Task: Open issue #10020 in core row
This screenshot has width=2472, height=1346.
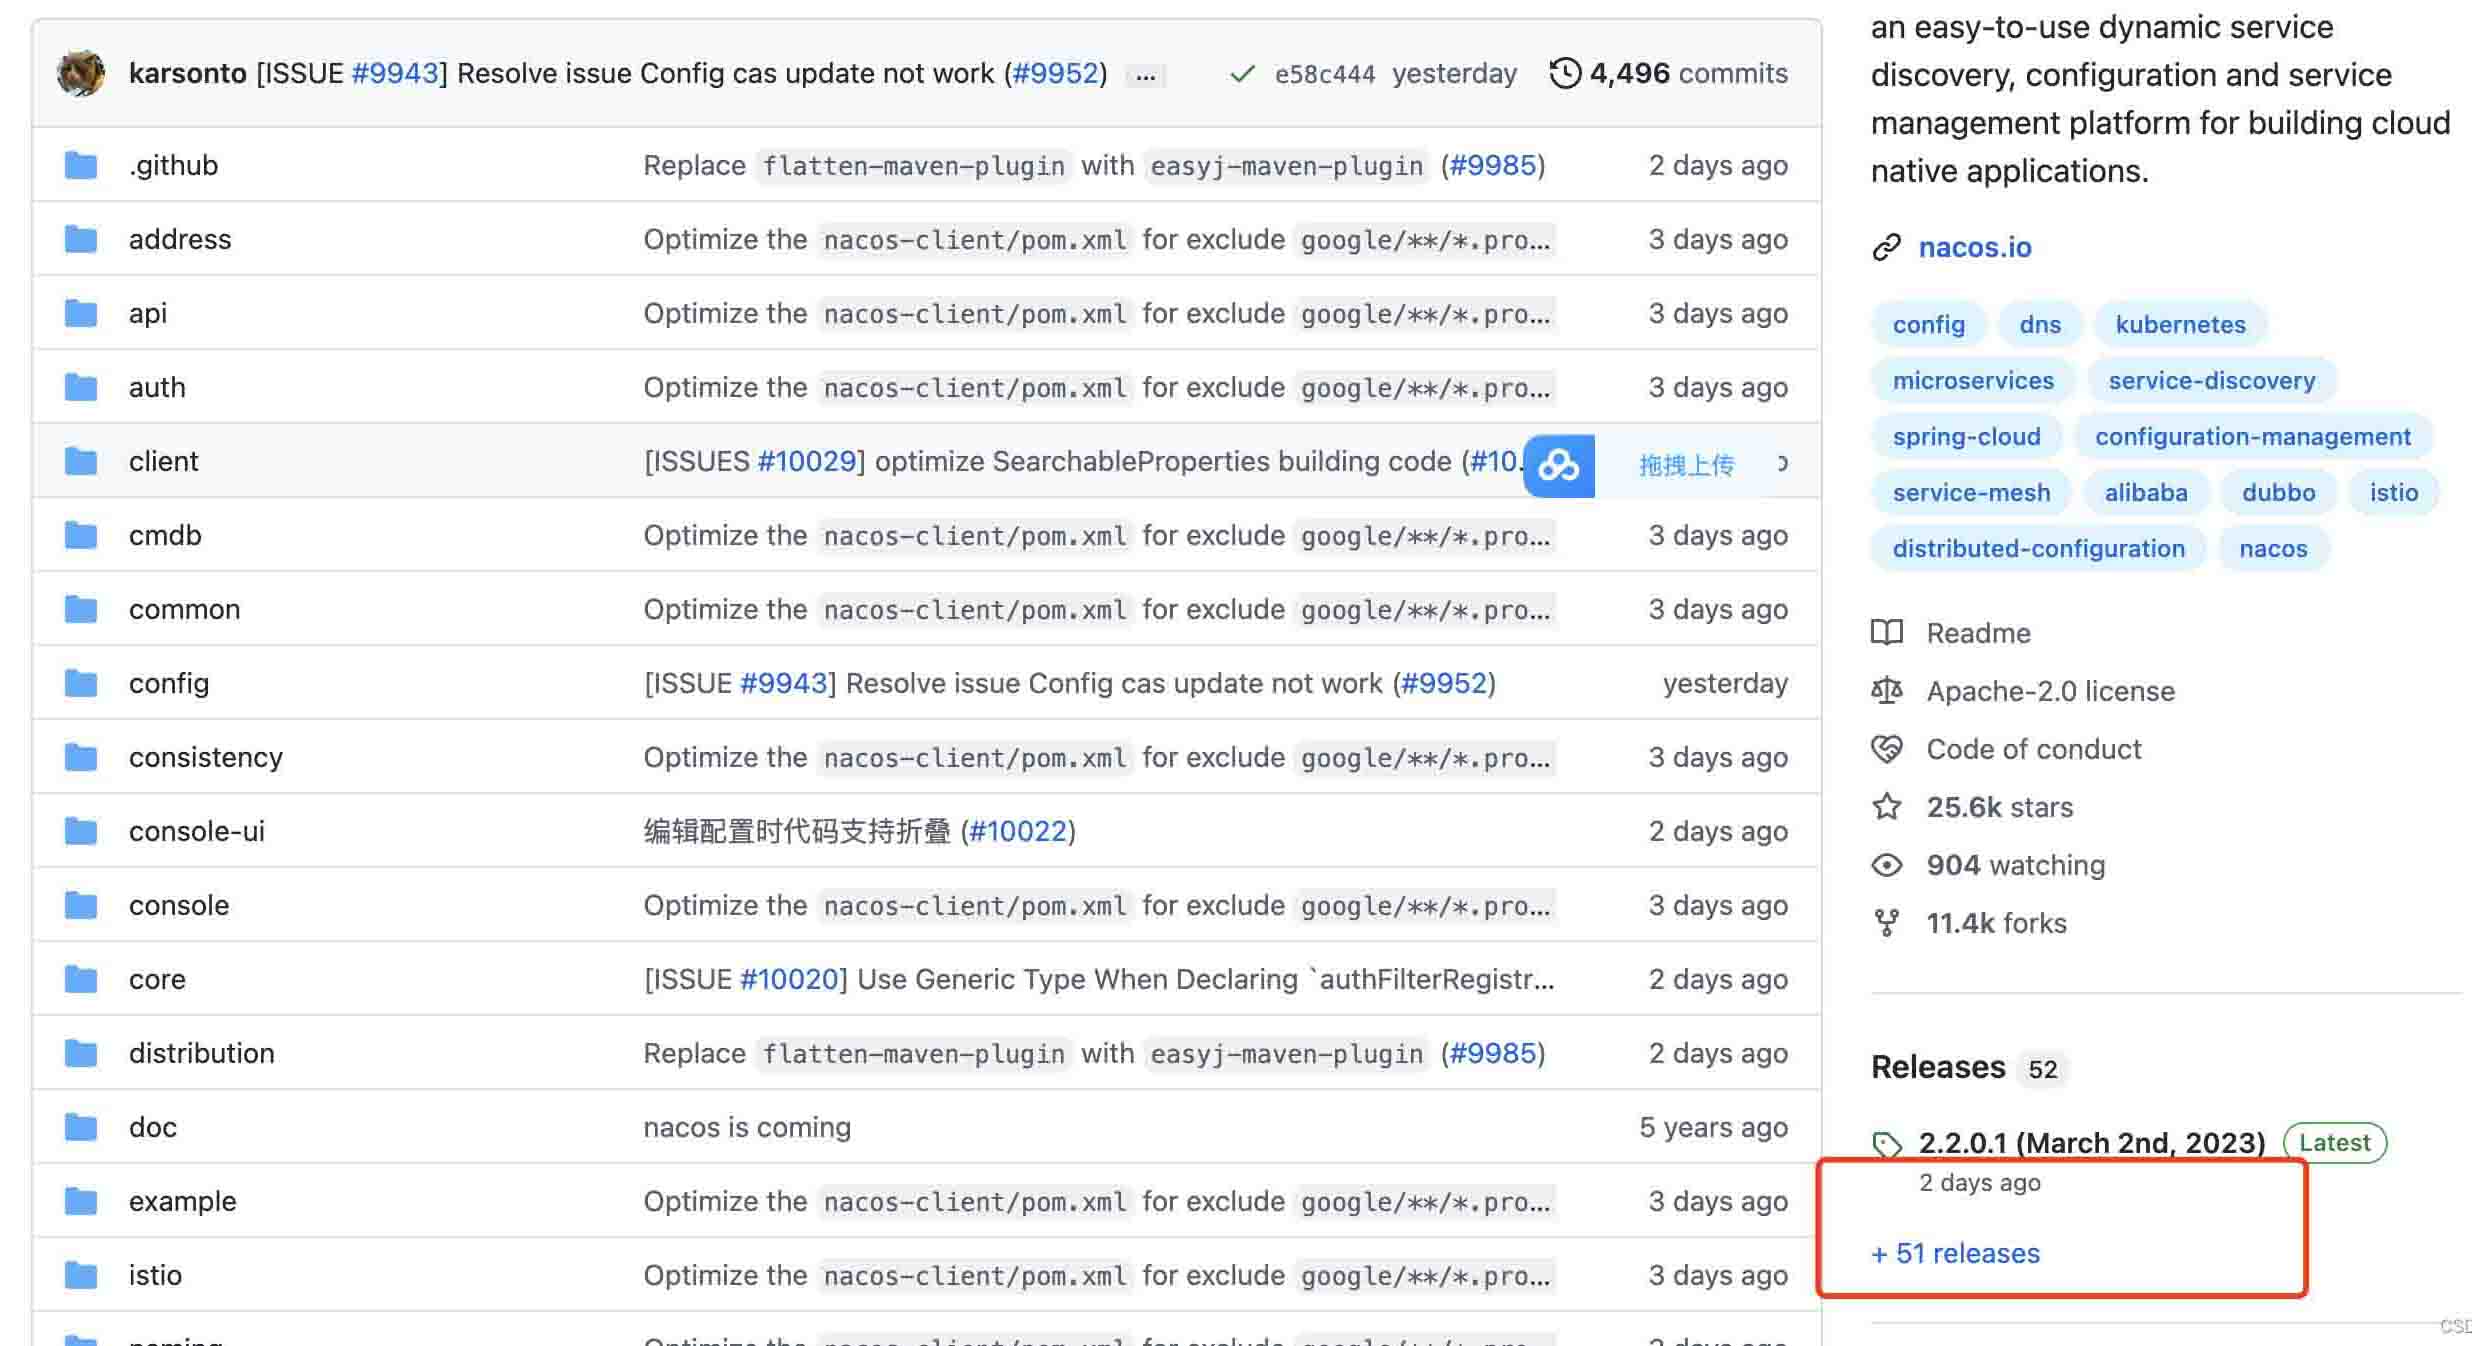Action: tap(789, 979)
